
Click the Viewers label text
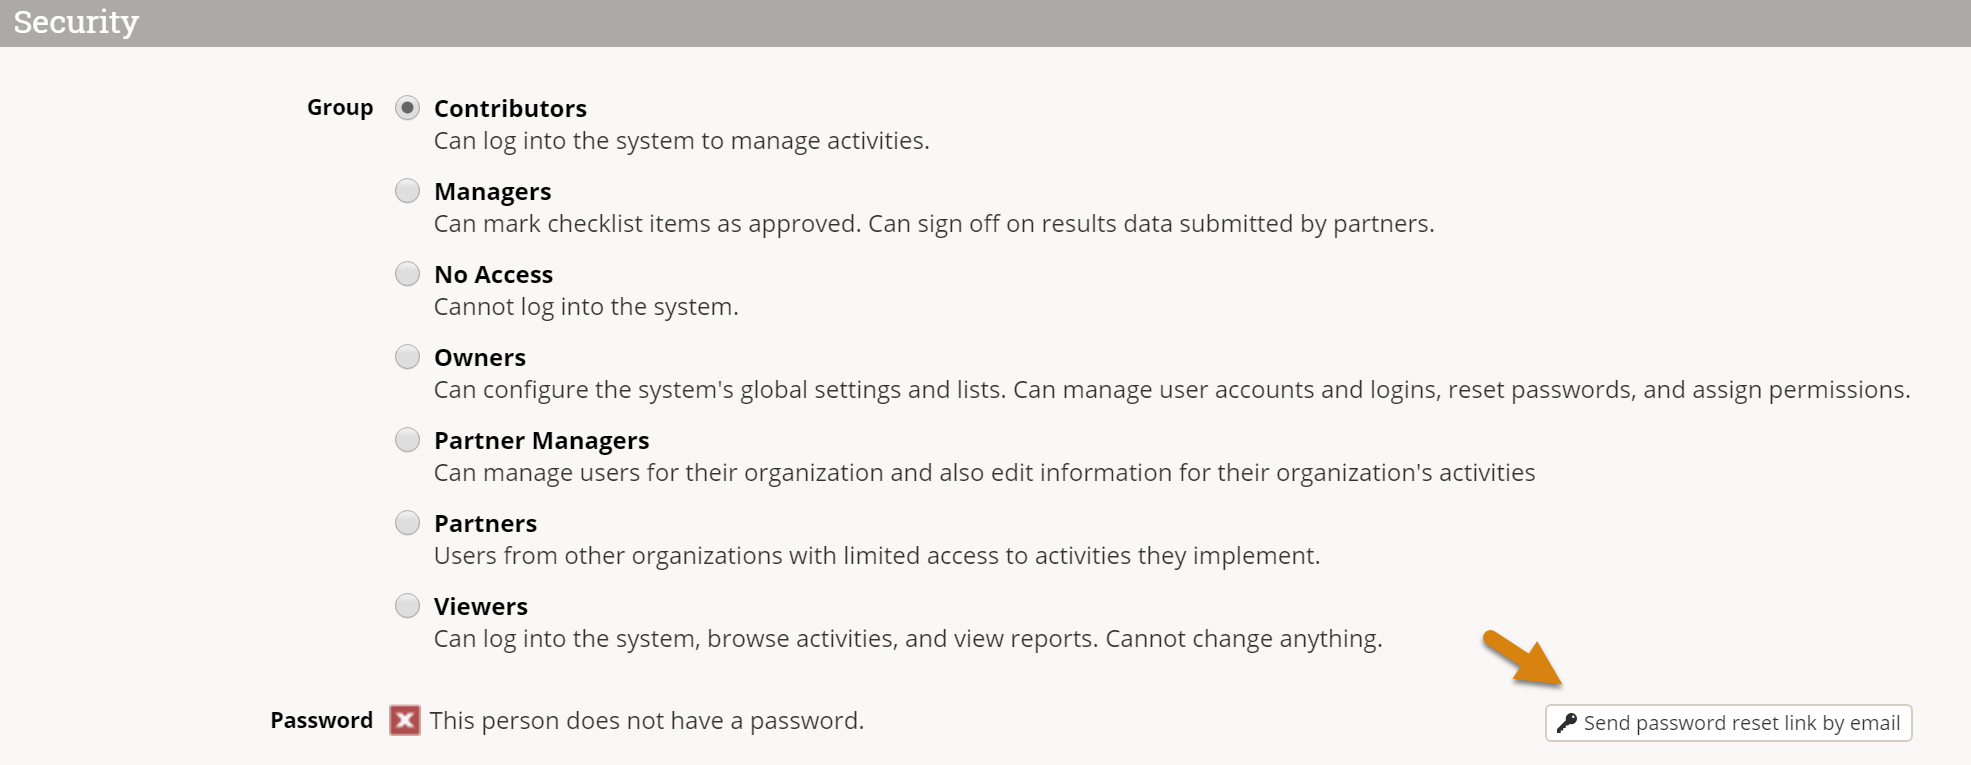click(480, 606)
